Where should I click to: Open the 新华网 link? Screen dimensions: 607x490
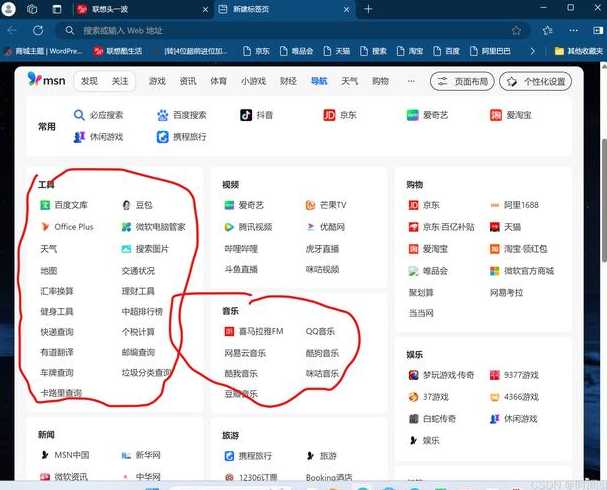pyautogui.click(x=148, y=455)
